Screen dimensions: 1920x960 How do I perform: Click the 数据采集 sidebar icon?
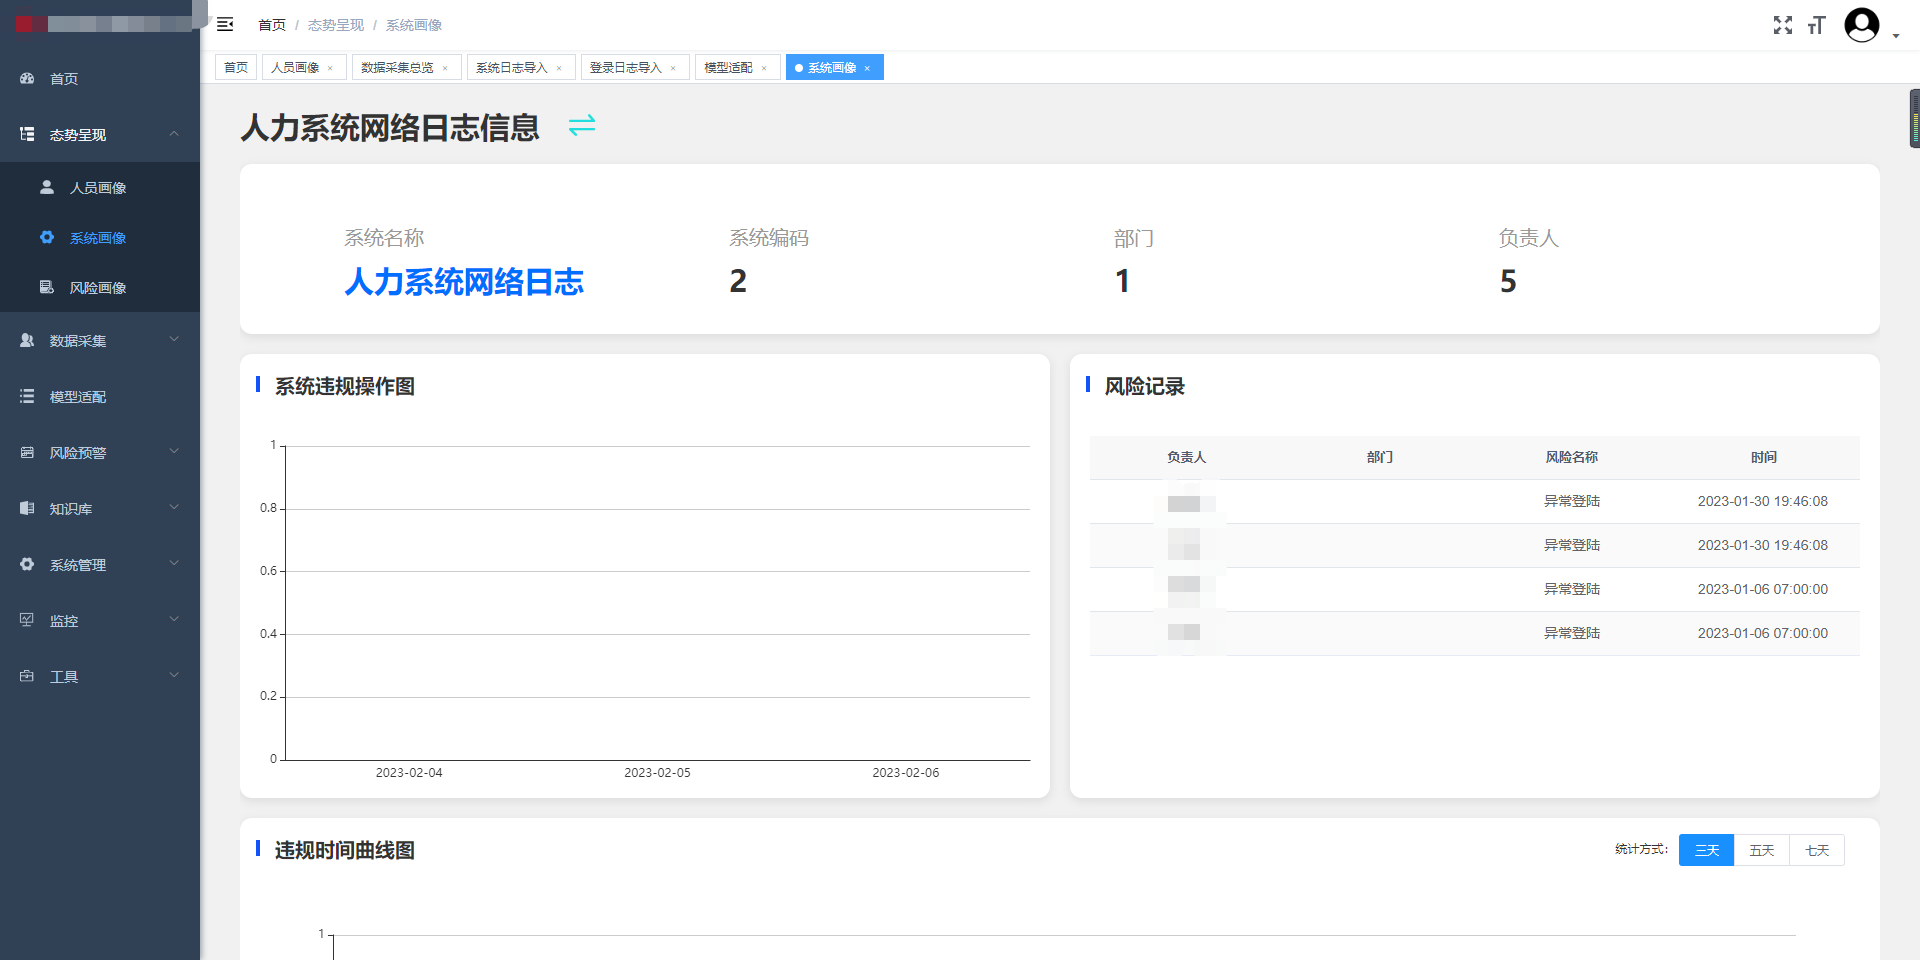(27, 340)
